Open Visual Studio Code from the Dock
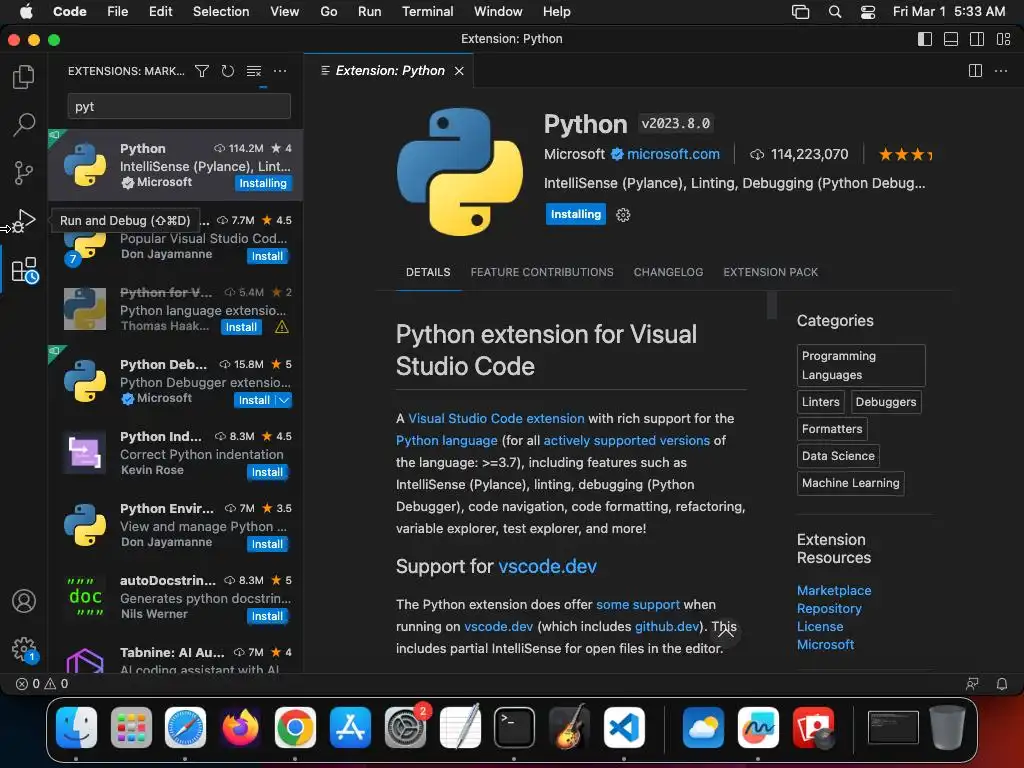Image resolution: width=1024 pixels, height=768 pixels. point(624,727)
